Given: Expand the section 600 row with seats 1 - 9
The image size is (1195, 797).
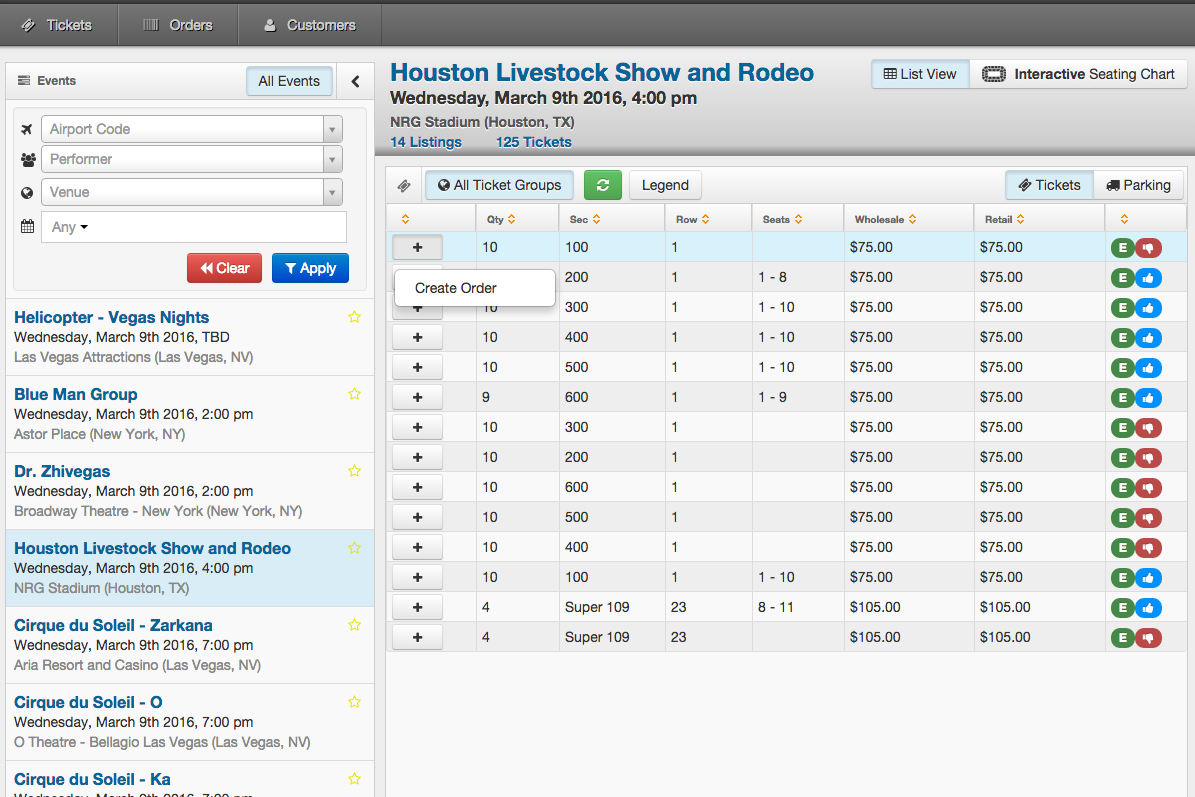Looking at the screenshot, I should pyautogui.click(x=417, y=398).
